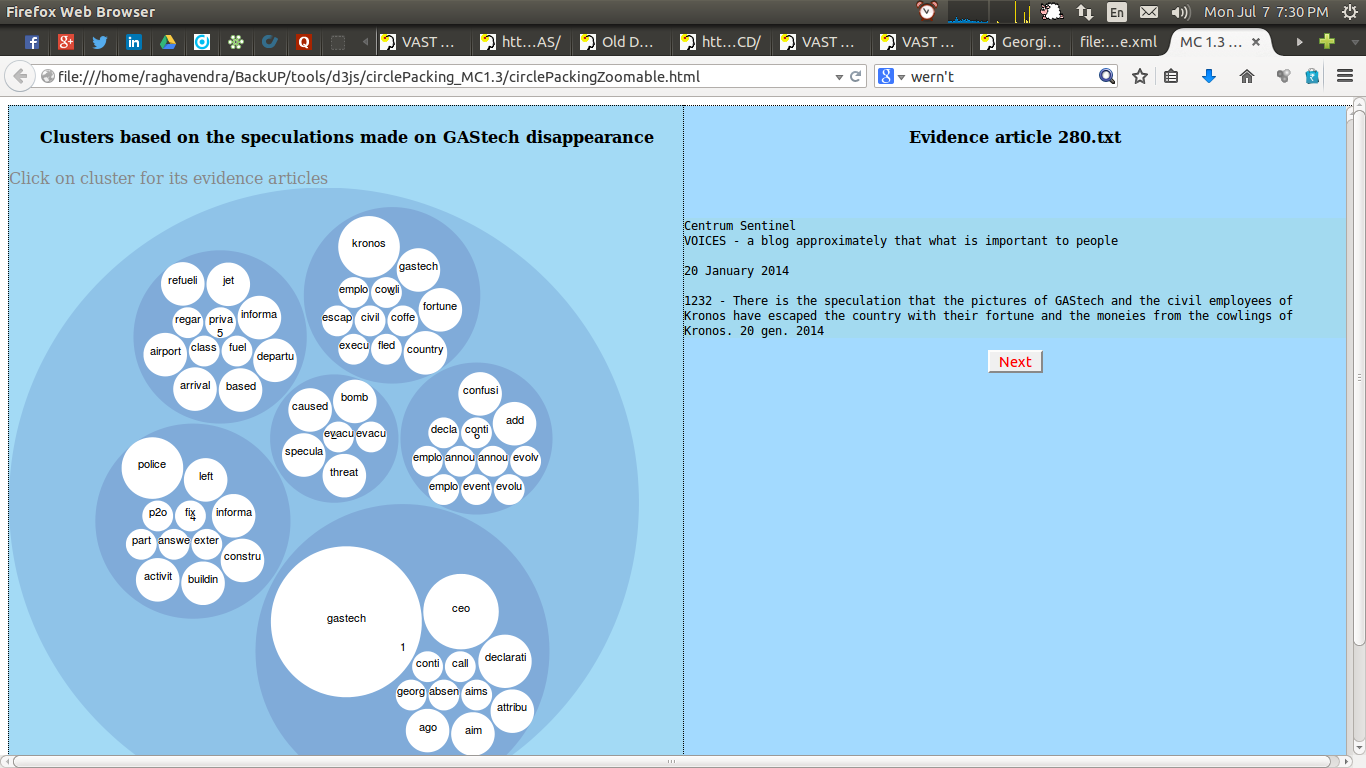Select the 'bomb' word circle
Image resolution: width=1366 pixels, height=768 pixels.
[x=355, y=400]
